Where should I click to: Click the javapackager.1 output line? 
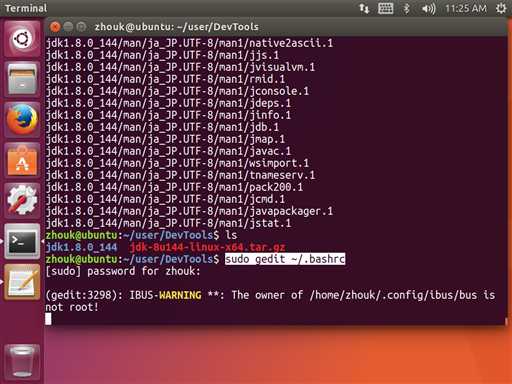tap(189, 211)
